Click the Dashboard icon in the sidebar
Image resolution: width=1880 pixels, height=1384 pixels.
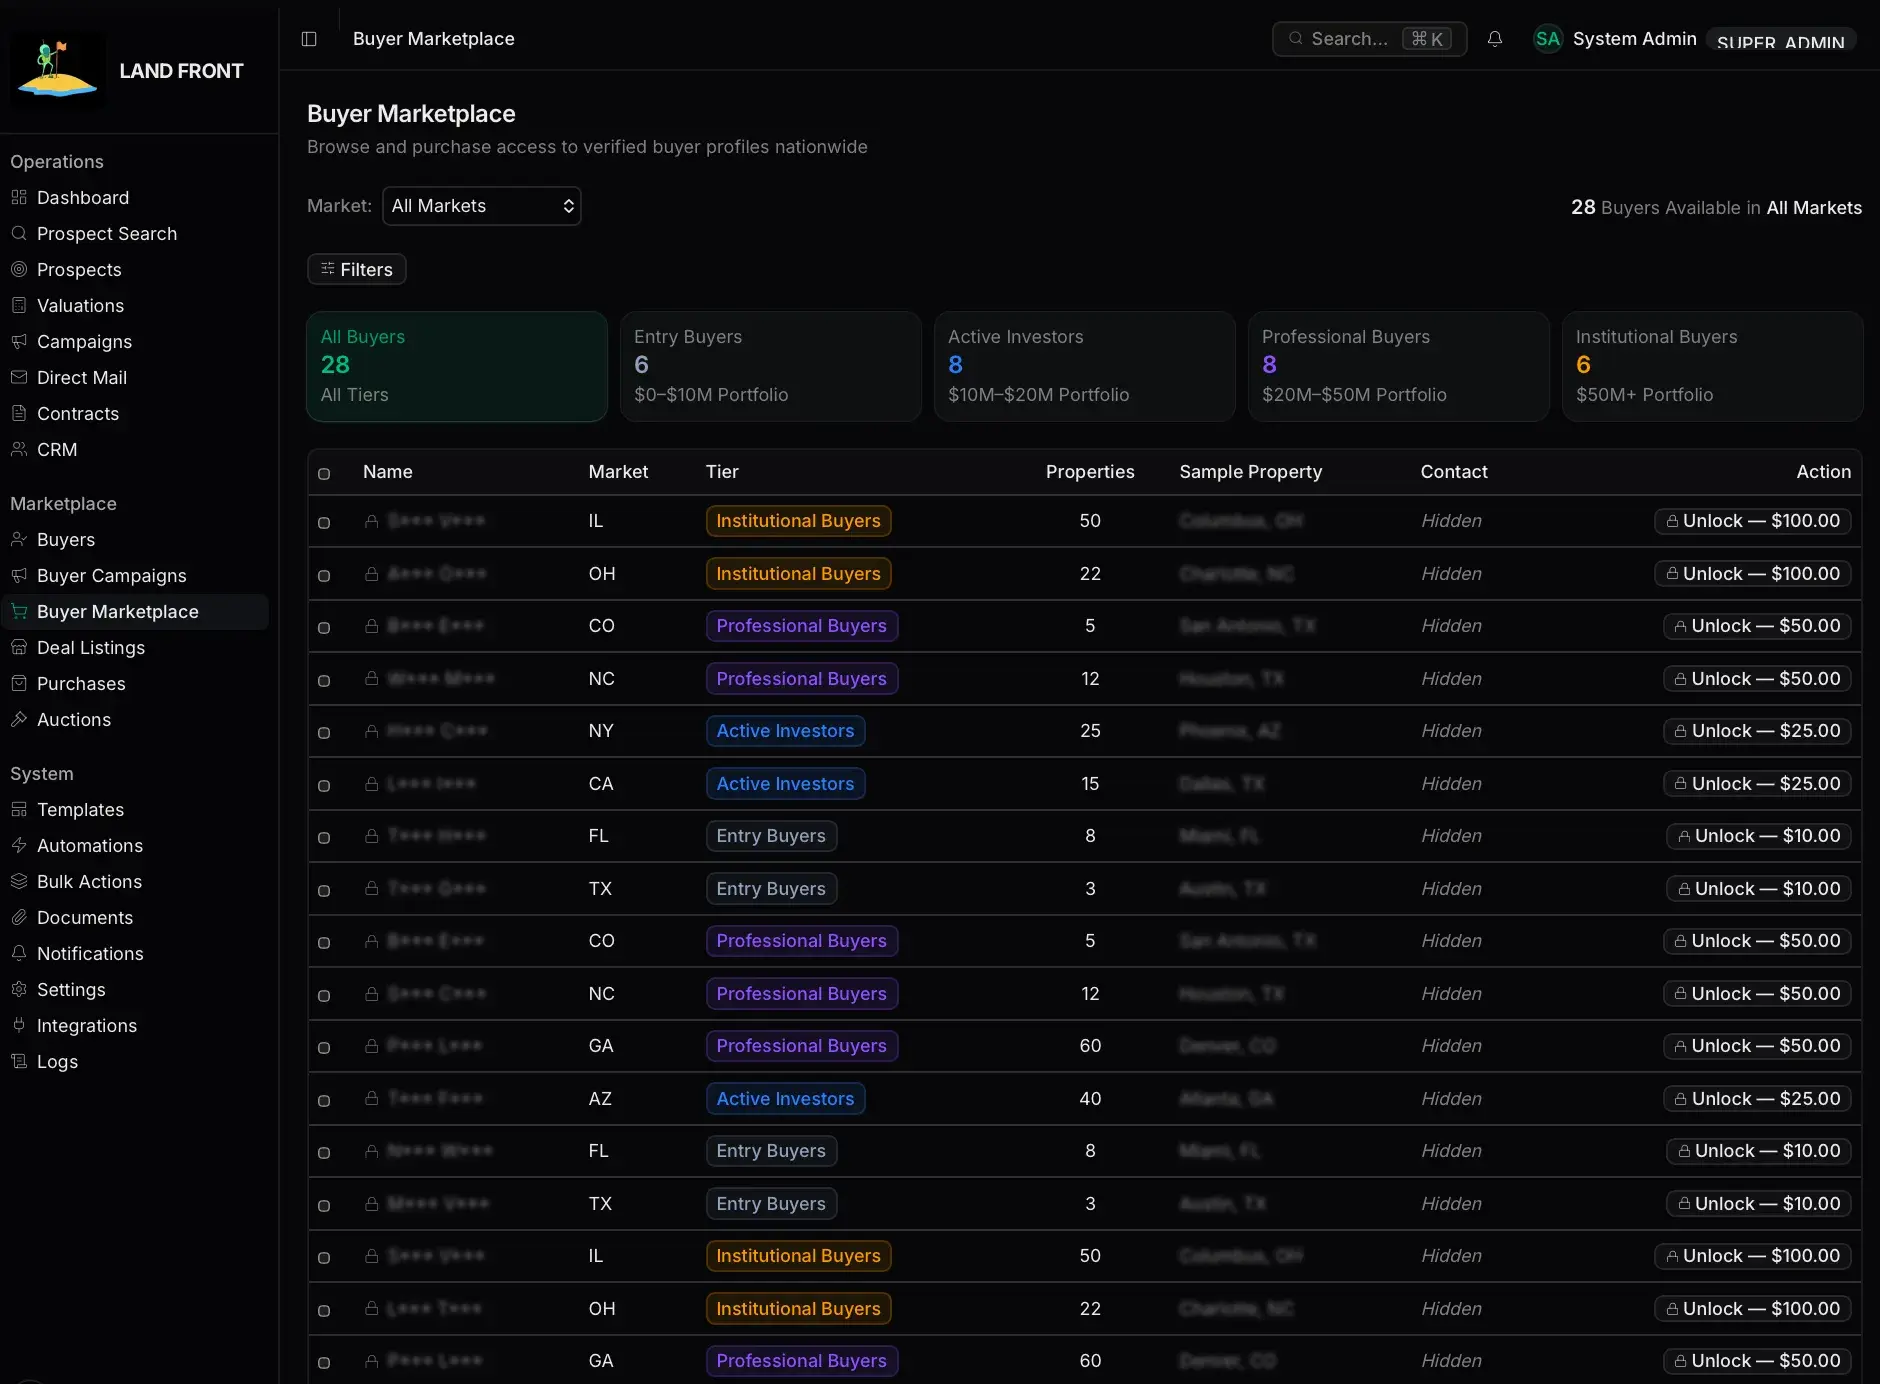[x=19, y=197]
